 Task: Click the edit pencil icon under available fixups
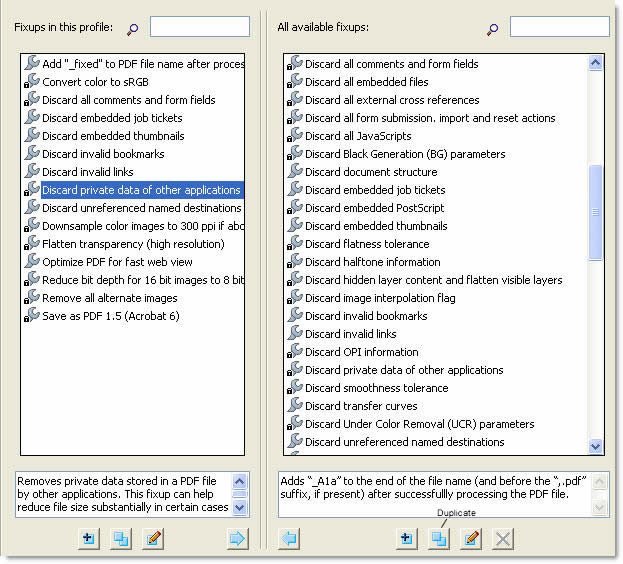471,538
